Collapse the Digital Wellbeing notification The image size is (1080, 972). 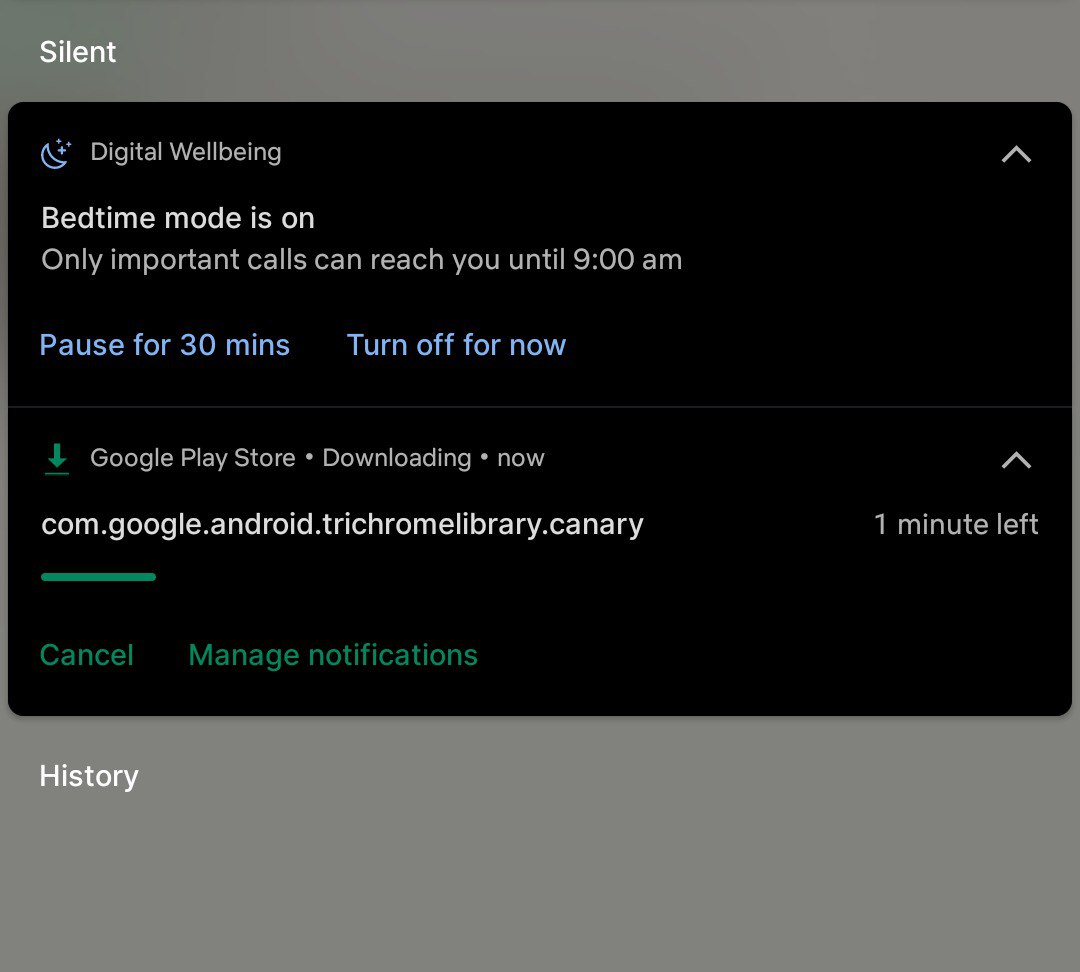[x=1016, y=154]
